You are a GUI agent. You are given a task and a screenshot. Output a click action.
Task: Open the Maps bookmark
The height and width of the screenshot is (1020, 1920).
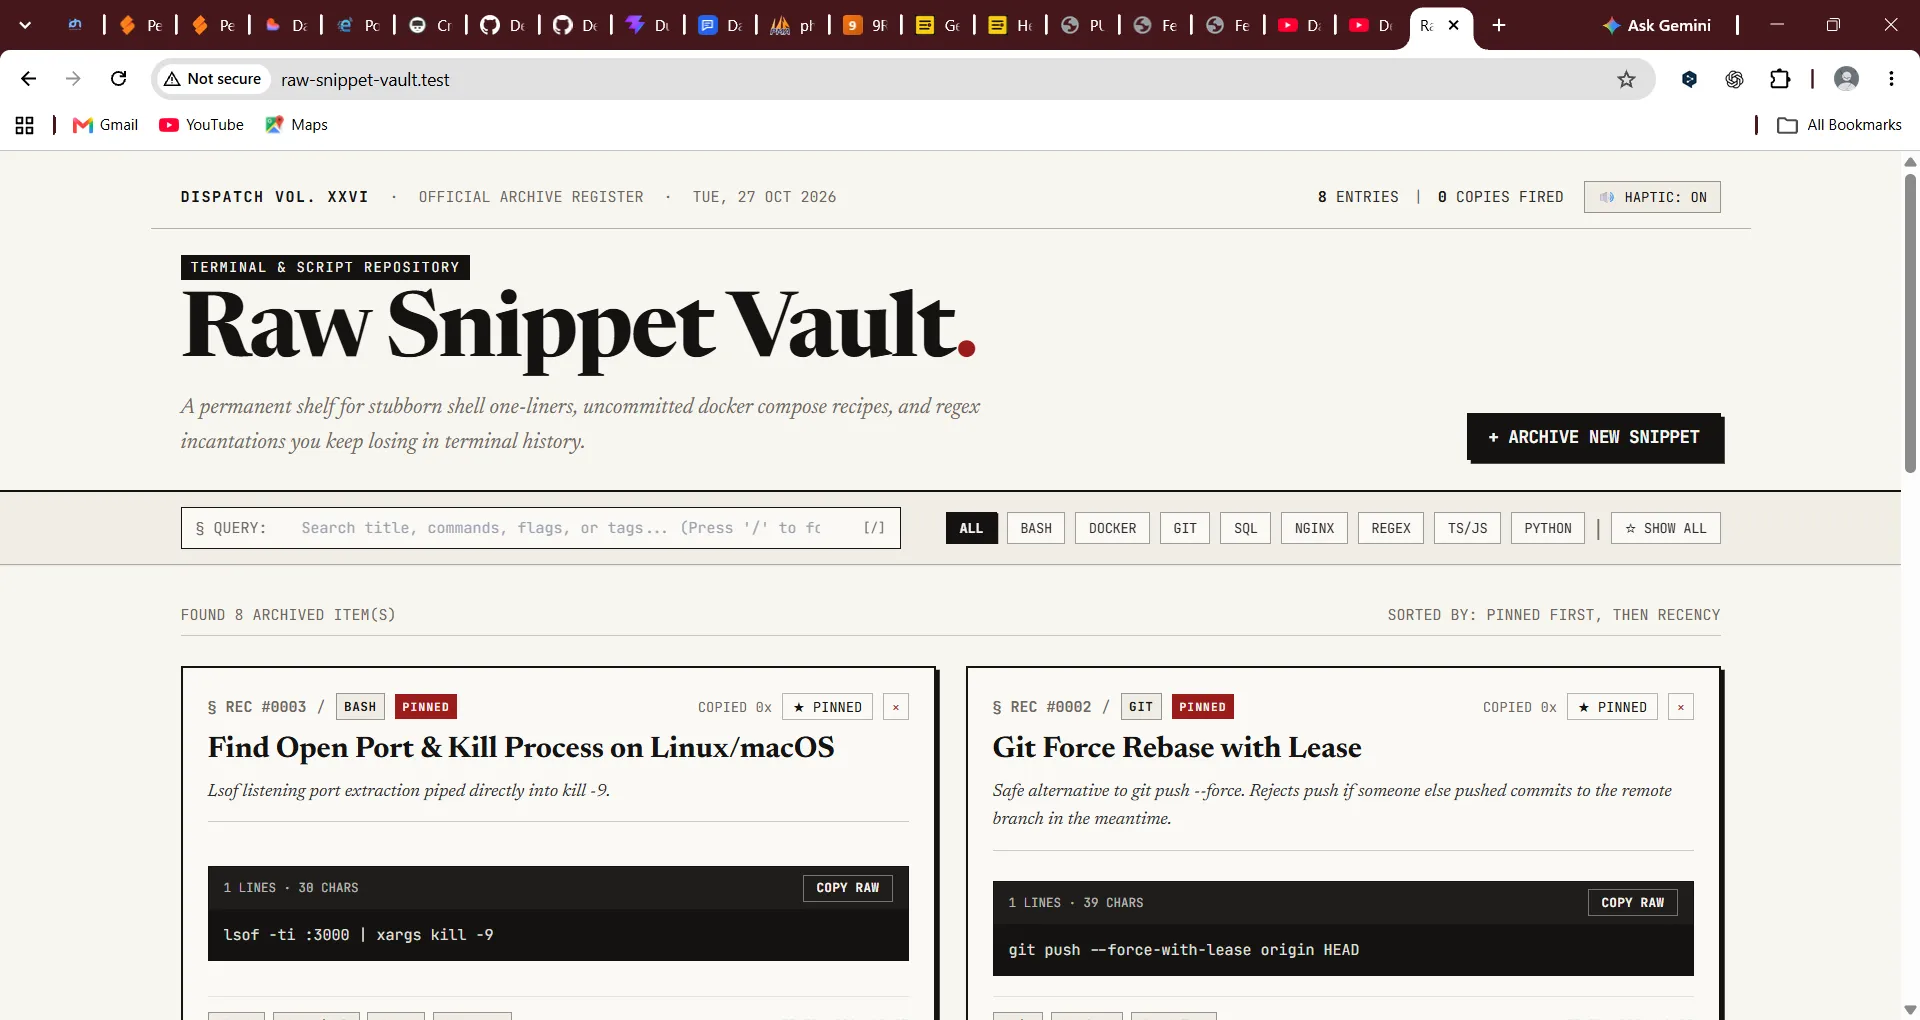pos(296,125)
